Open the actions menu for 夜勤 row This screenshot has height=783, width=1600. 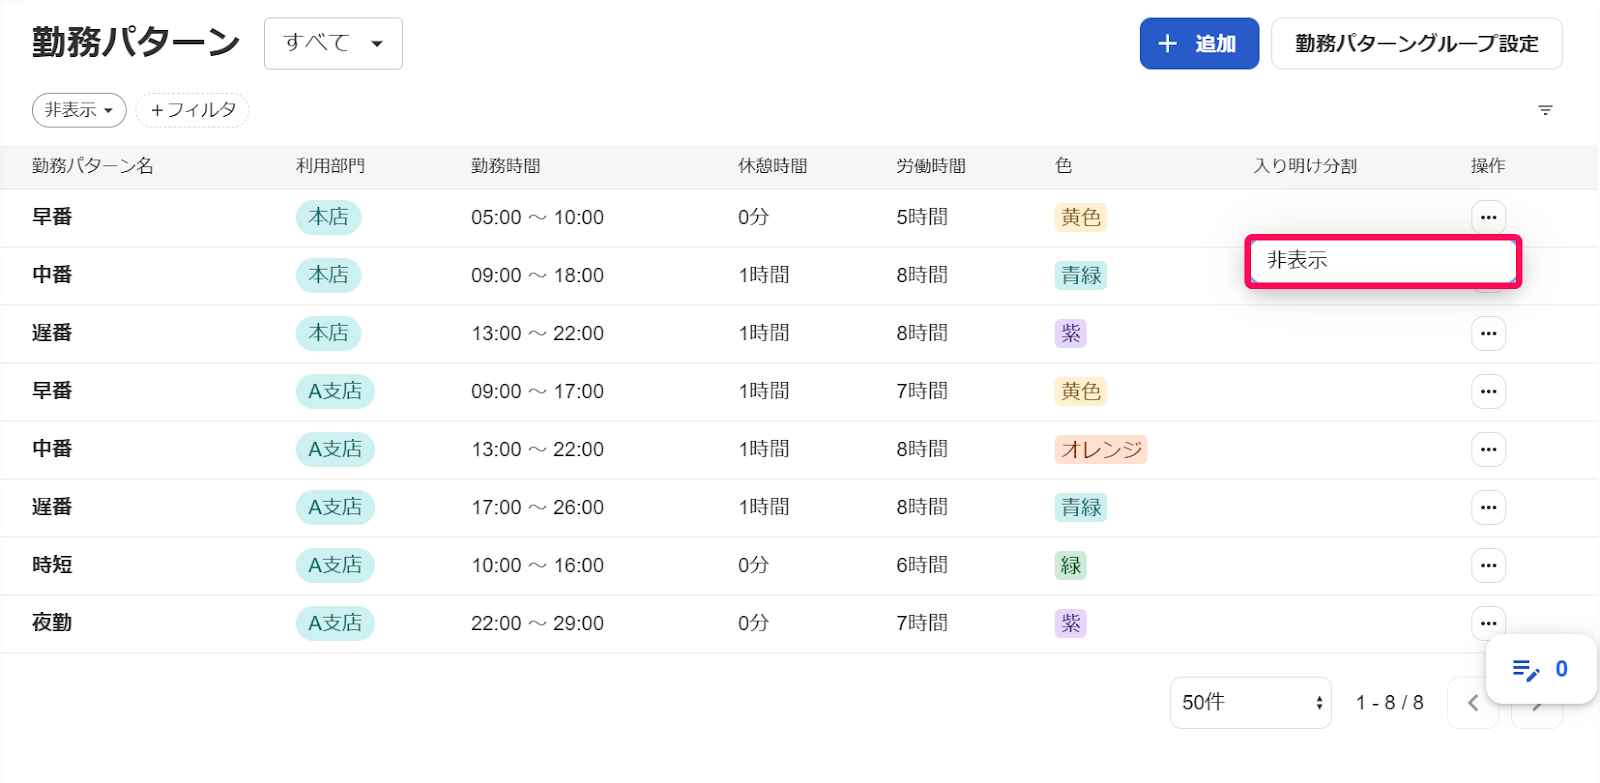(x=1488, y=623)
